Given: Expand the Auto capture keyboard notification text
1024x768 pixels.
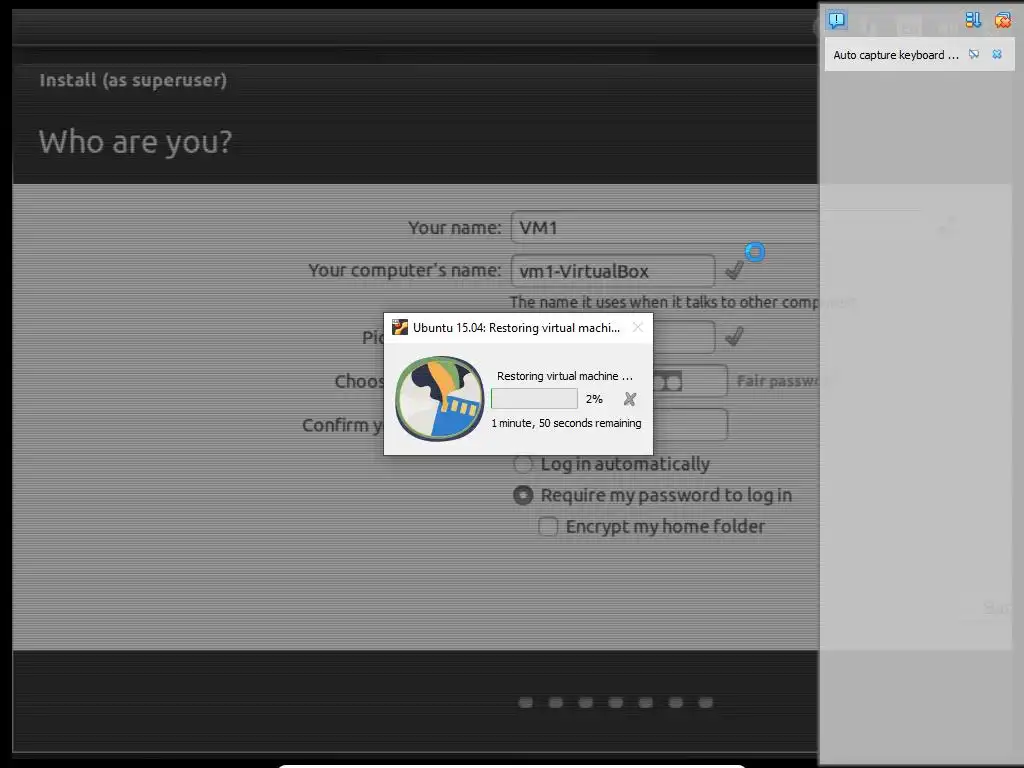Looking at the screenshot, I should tap(895, 55).
